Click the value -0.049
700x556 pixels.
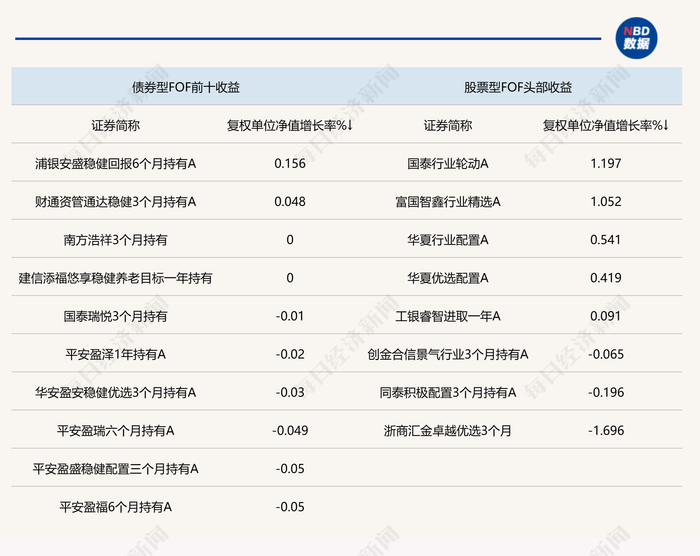[x=290, y=431]
